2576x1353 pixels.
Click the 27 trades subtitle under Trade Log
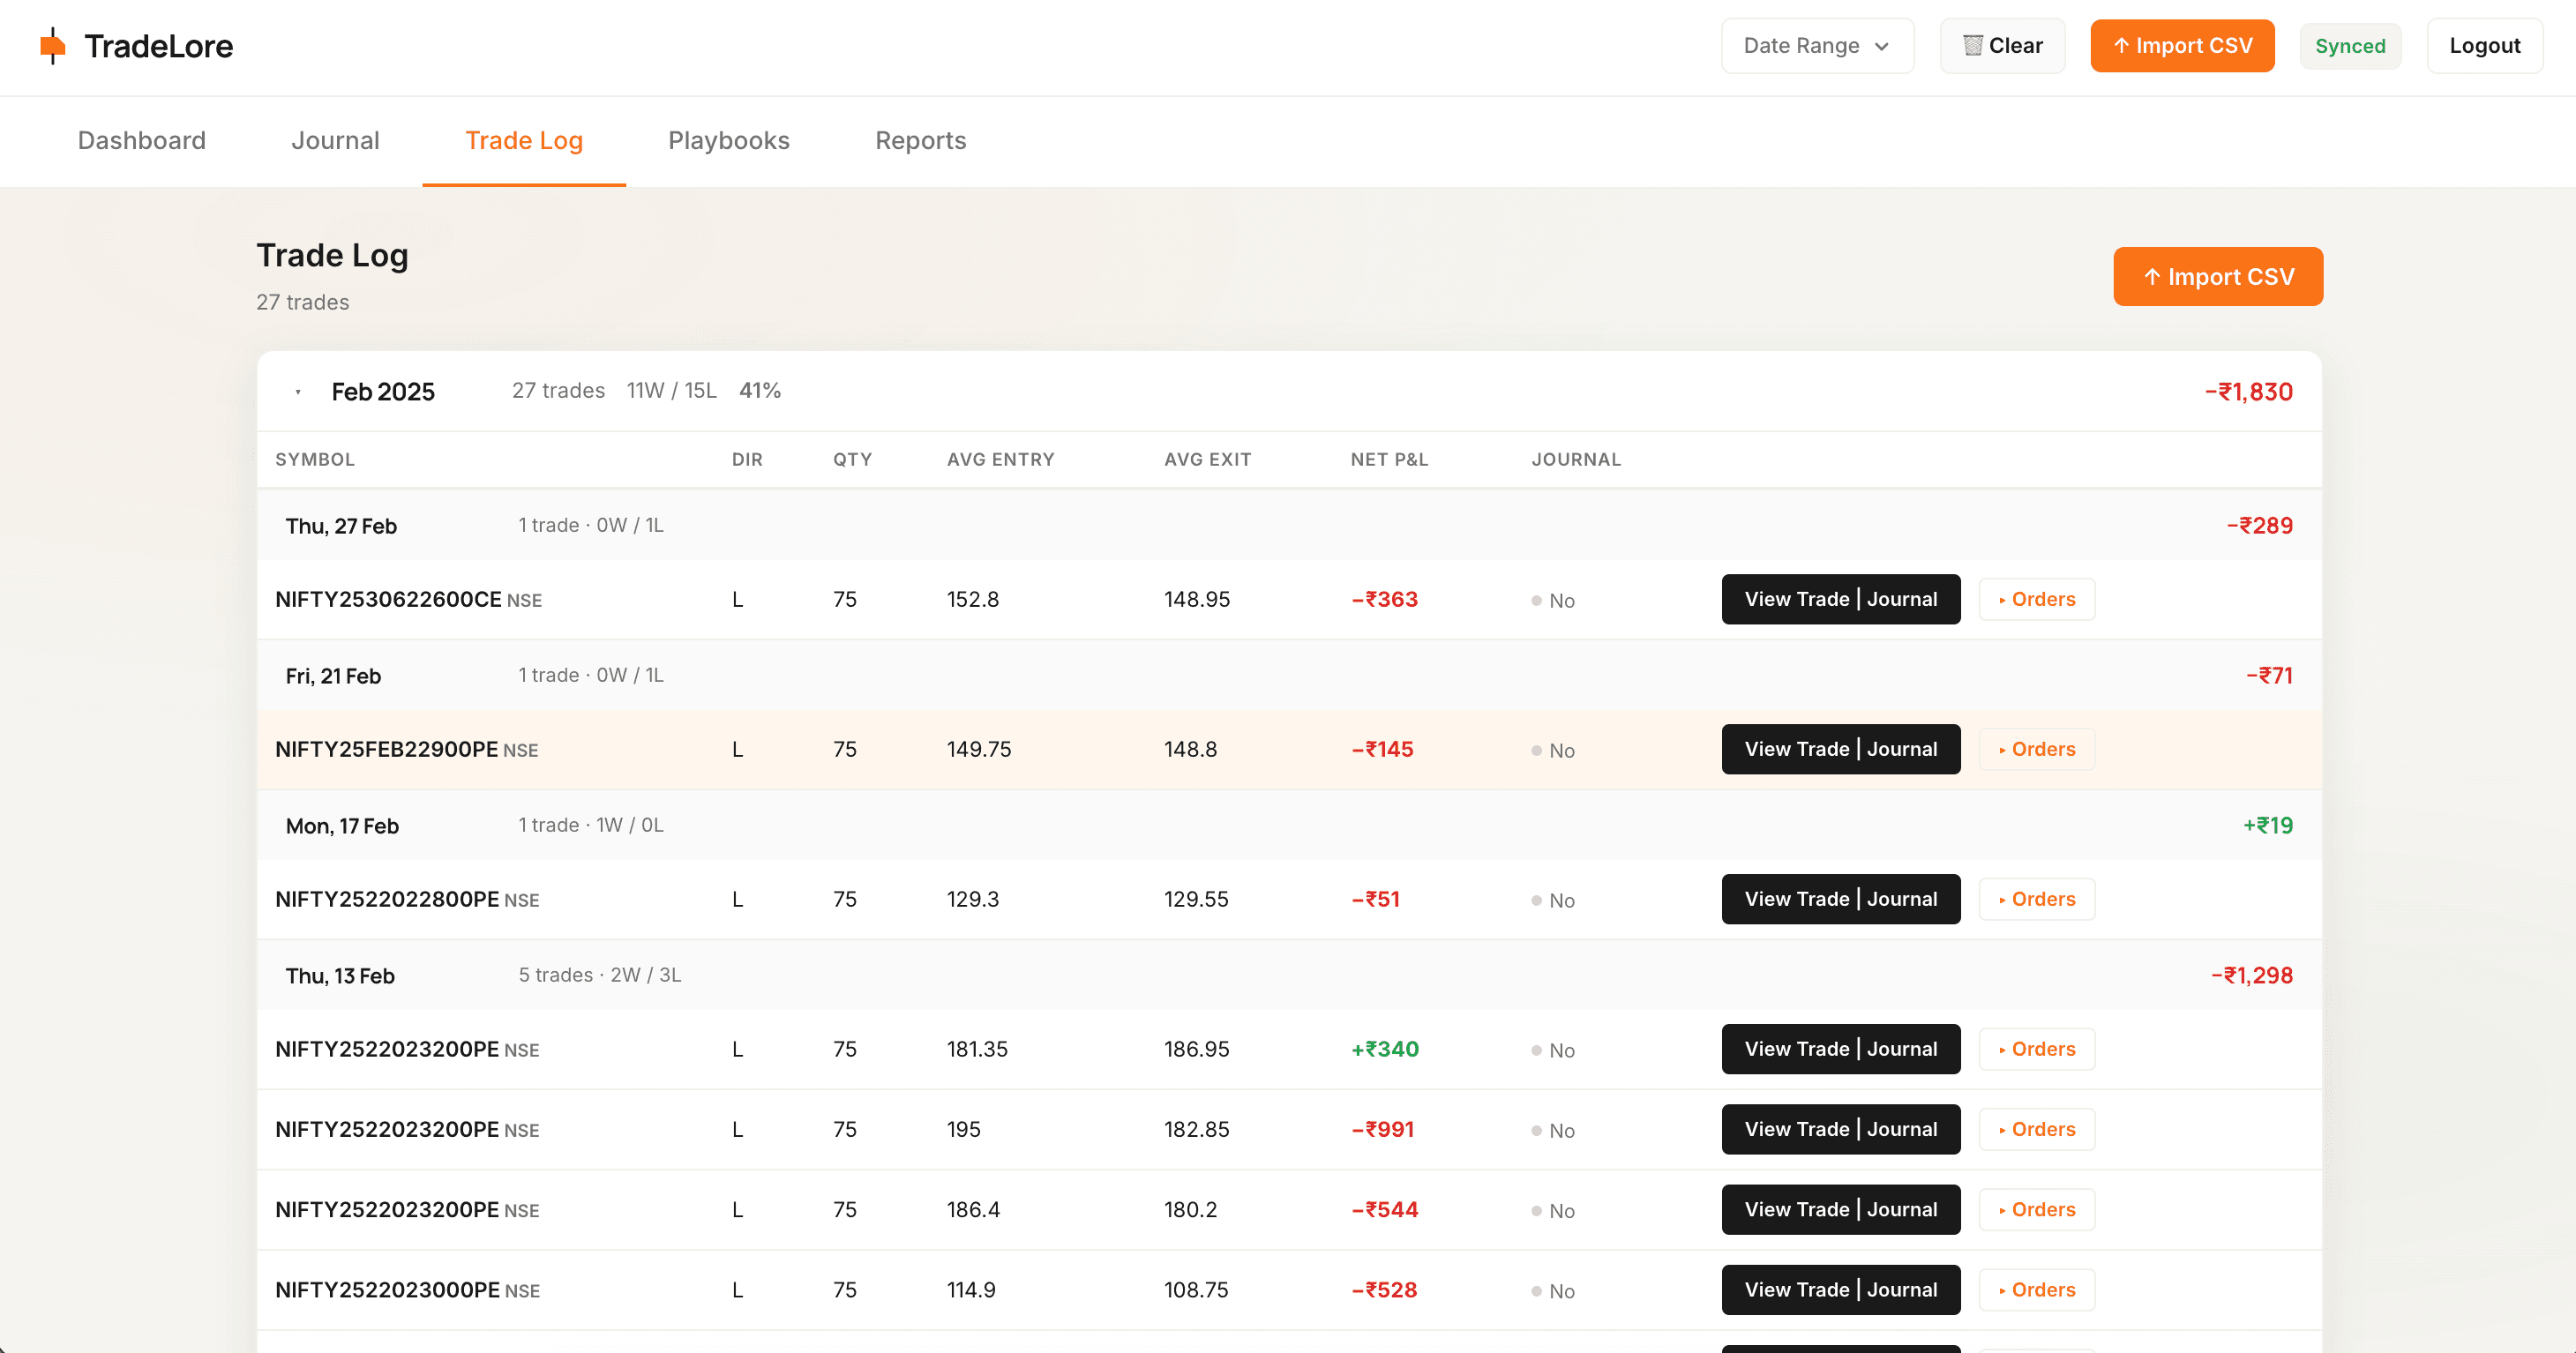(303, 302)
